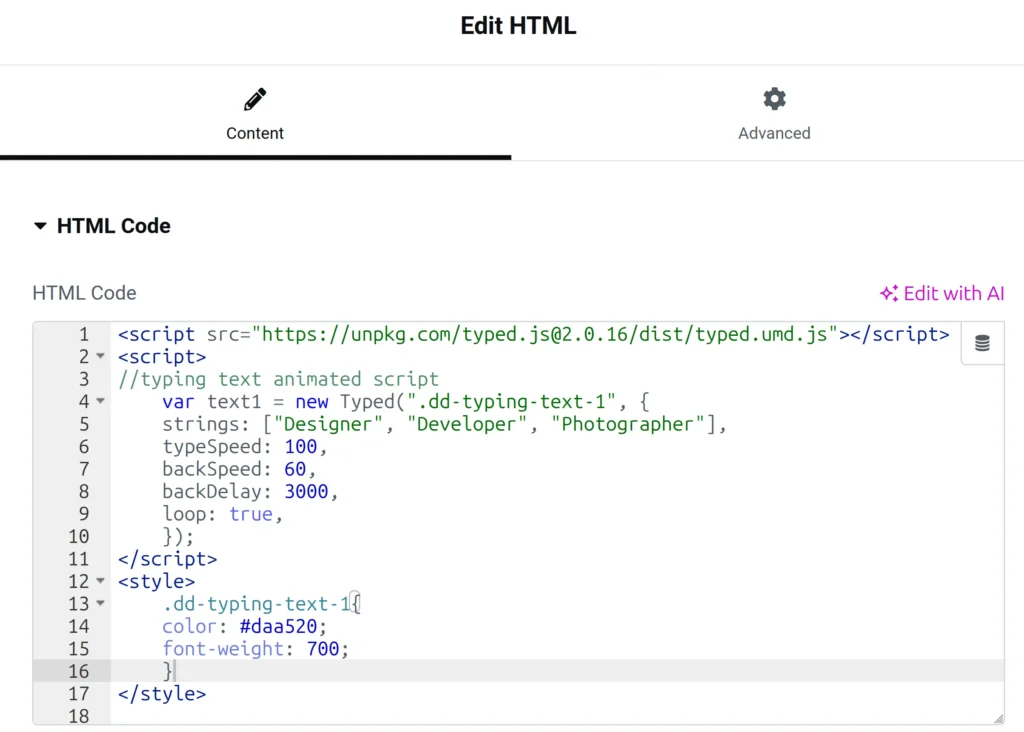Click the "Designer" string on line 5
The width and height of the screenshot is (1024, 732).
point(328,424)
